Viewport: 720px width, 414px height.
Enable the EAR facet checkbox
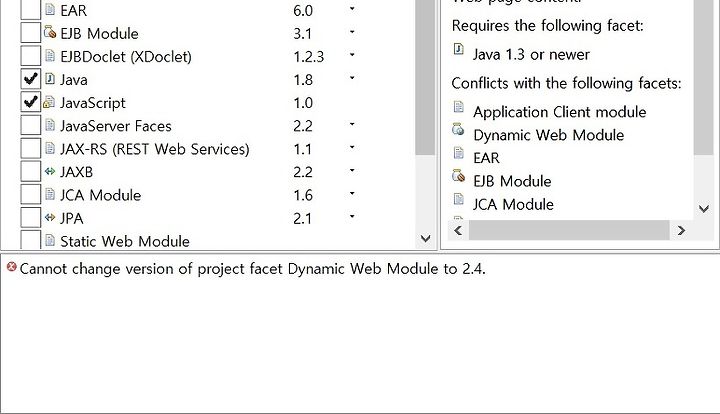(x=31, y=10)
